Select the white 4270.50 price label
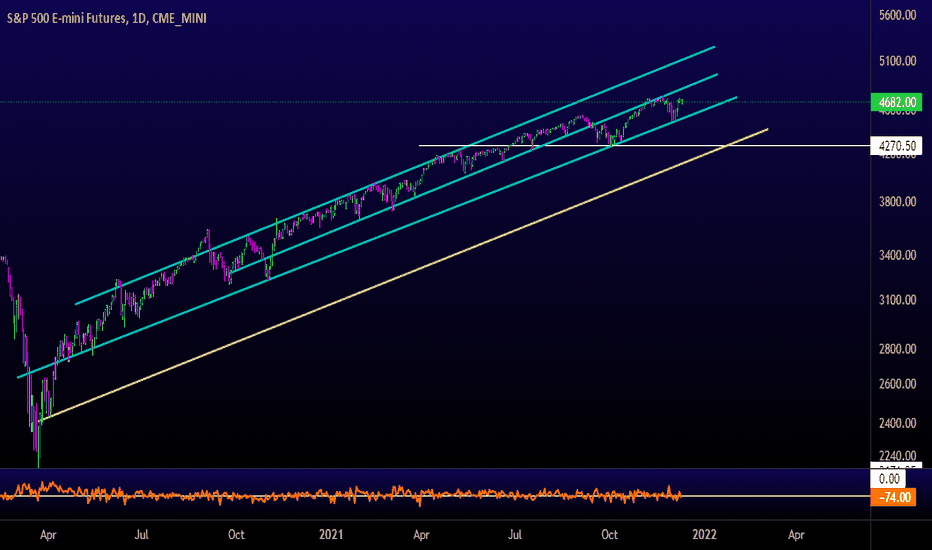The height and width of the screenshot is (550, 932). click(896, 146)
